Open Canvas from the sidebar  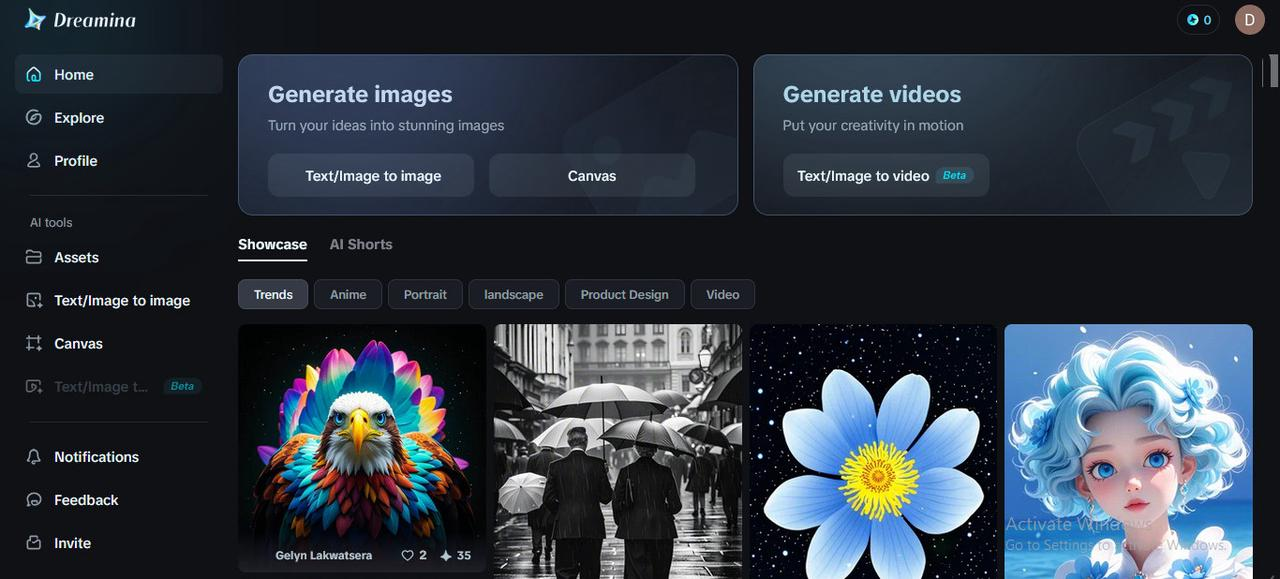(x=119, y=343)
